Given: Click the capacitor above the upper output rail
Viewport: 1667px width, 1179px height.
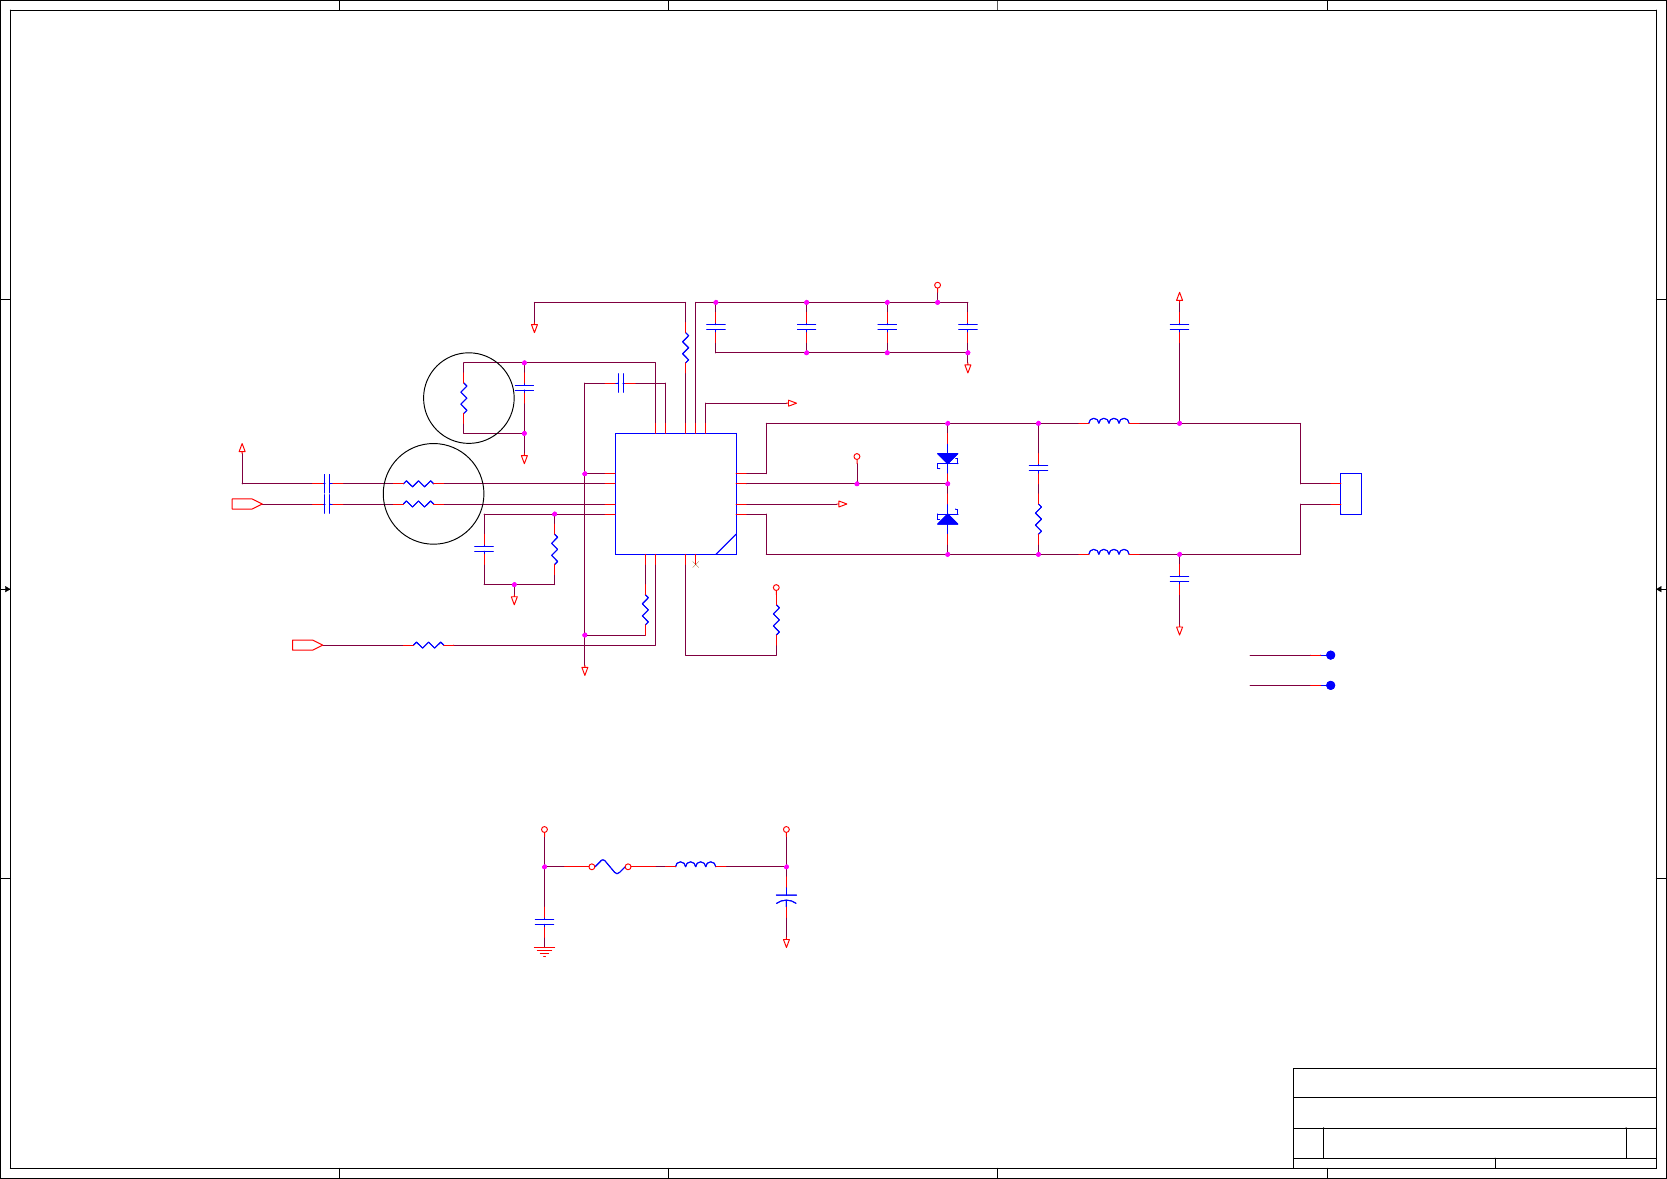Looking at the screenshot, I should [x=1179, y=326].
